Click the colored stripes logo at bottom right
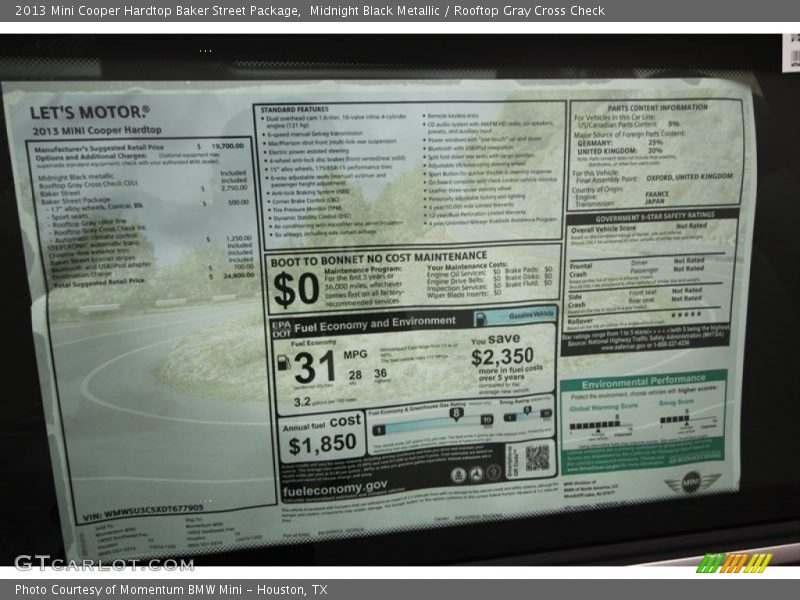 (x=734, y=563)
